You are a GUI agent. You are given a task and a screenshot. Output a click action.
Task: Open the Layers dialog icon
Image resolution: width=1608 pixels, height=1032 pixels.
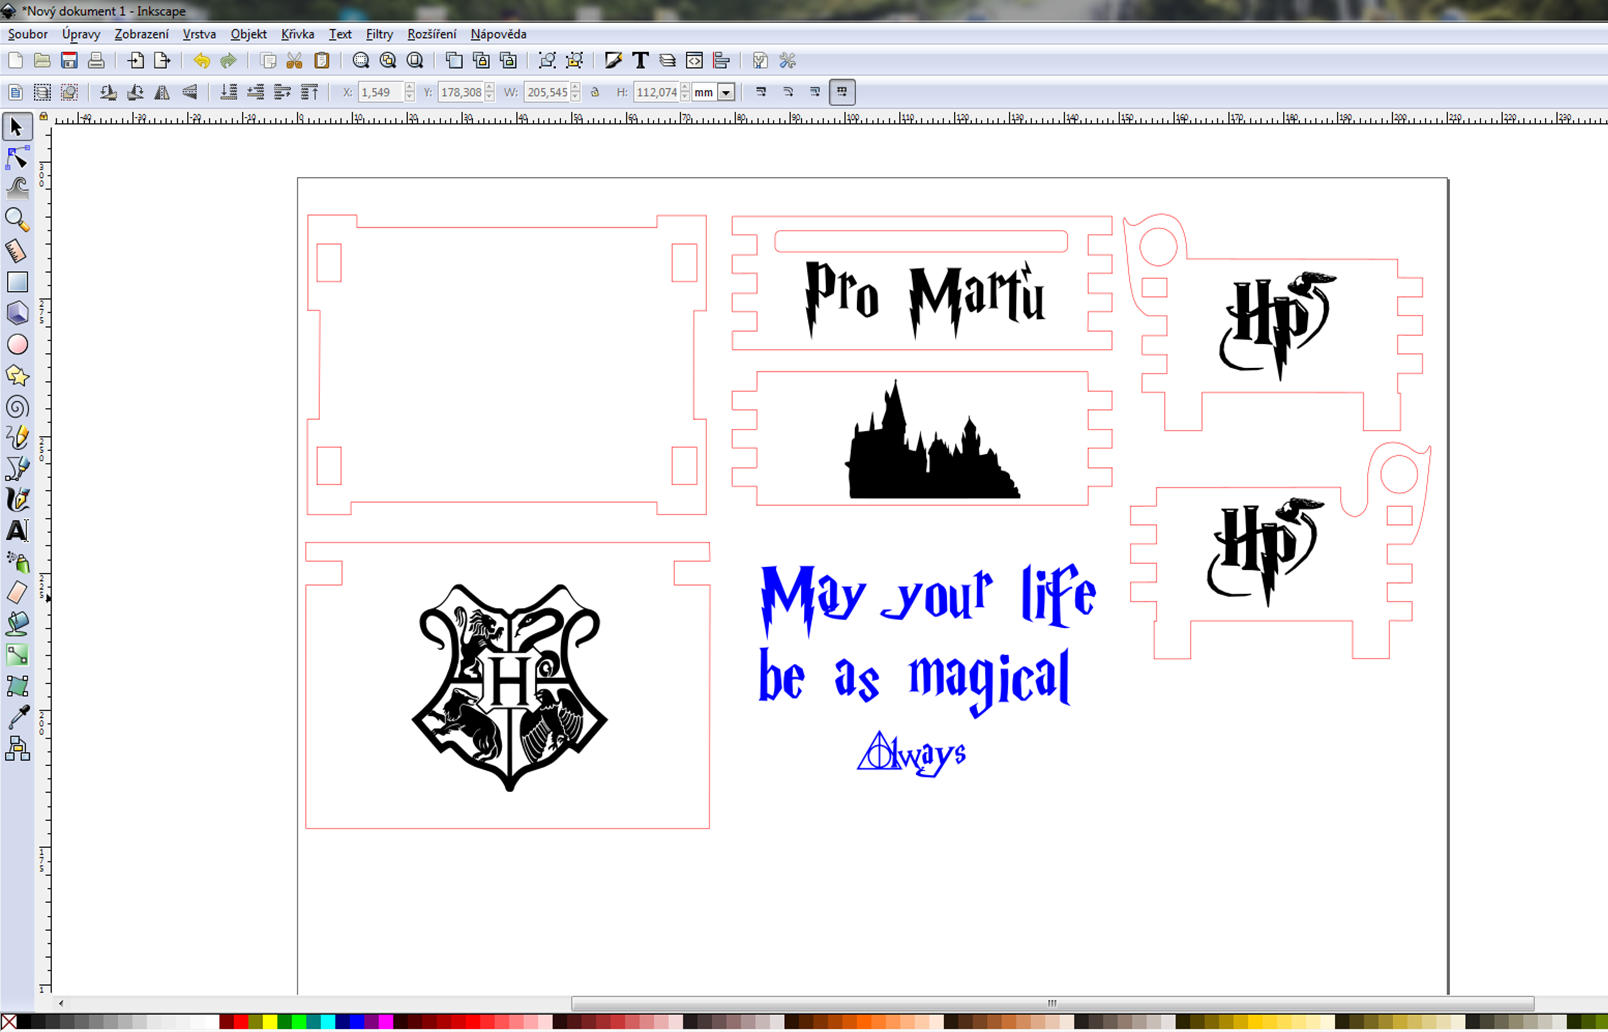point(667,61)
